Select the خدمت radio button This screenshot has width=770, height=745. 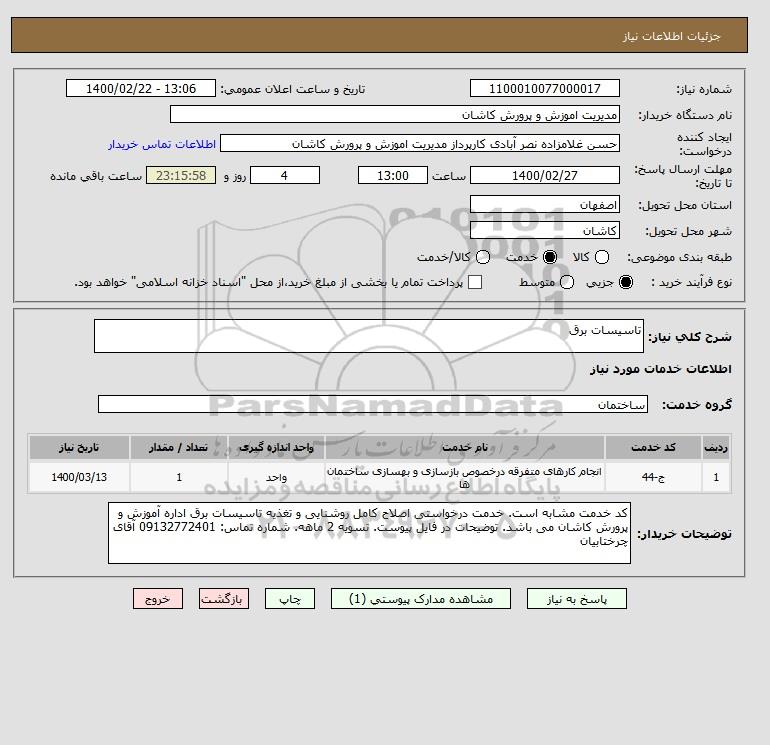[550, 257]
